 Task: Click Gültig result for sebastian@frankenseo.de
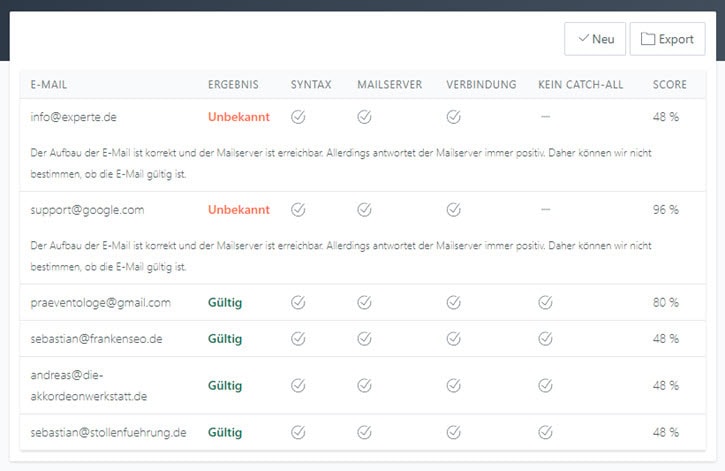225,339
